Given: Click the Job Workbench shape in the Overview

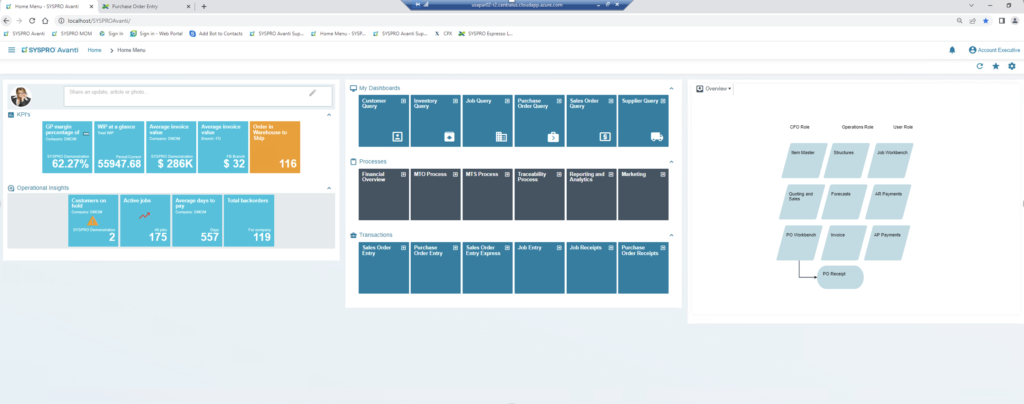Looking at the screenshot, I should (891, 161).
